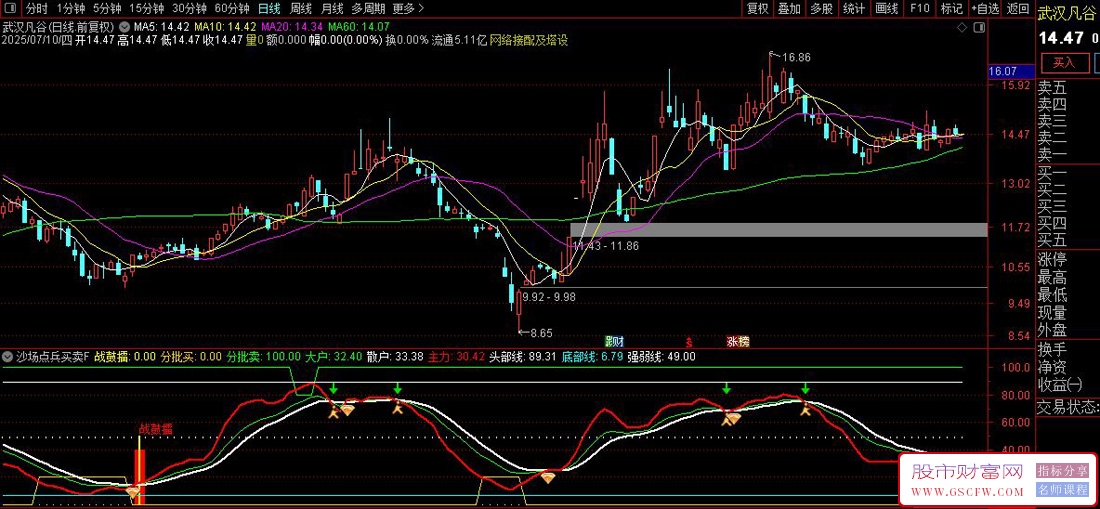This screenshot has width=1100, height=509.
Task: Click the diamond signal near indicator bottom center
Action: tap(549, 477)
